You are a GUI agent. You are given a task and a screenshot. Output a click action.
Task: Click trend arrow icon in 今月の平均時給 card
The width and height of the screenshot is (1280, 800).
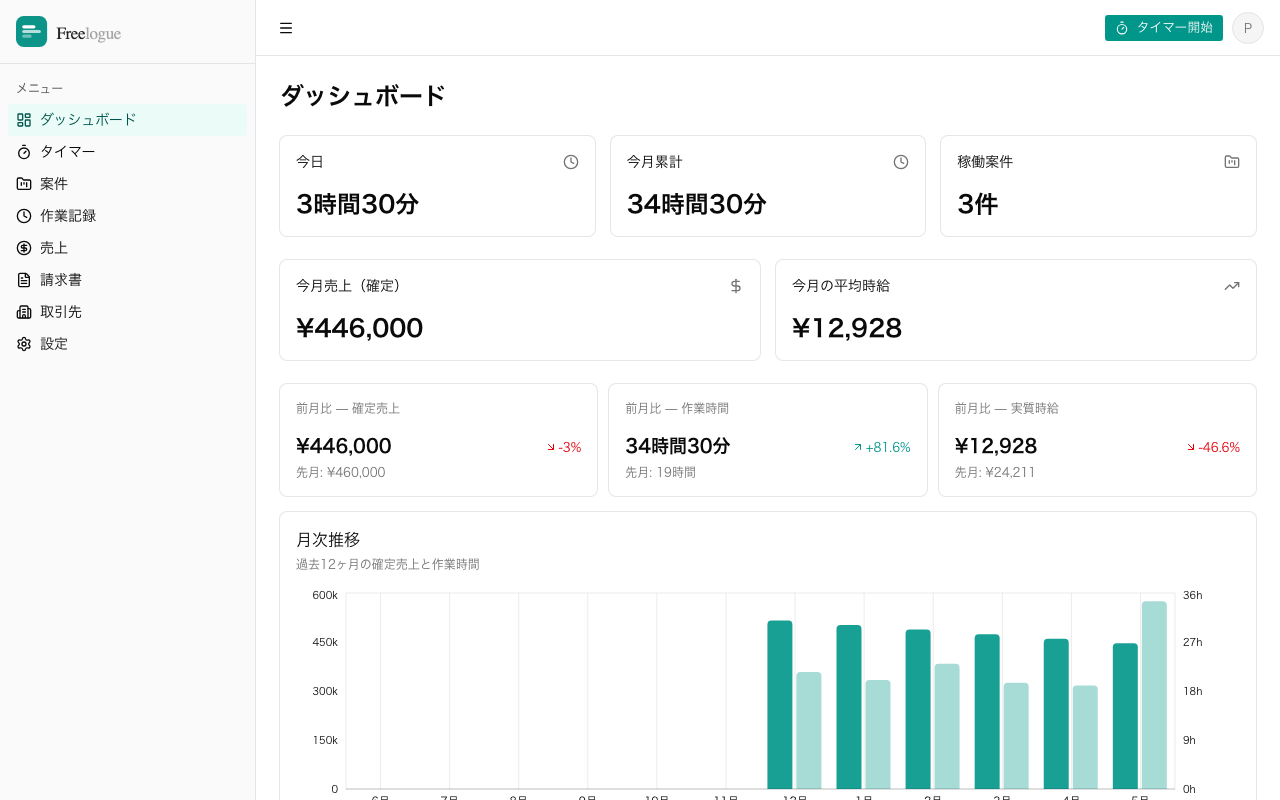click(1232, 286)
